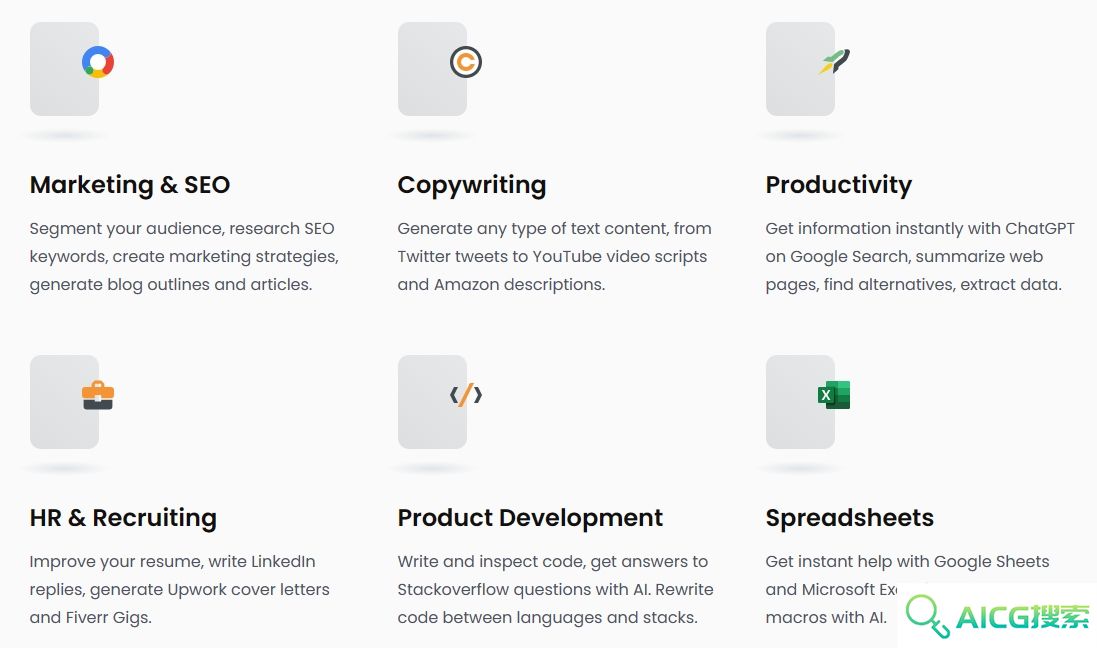1097x648 pixels.
Task: Select the Productivity heading
Action: [839, 185]
